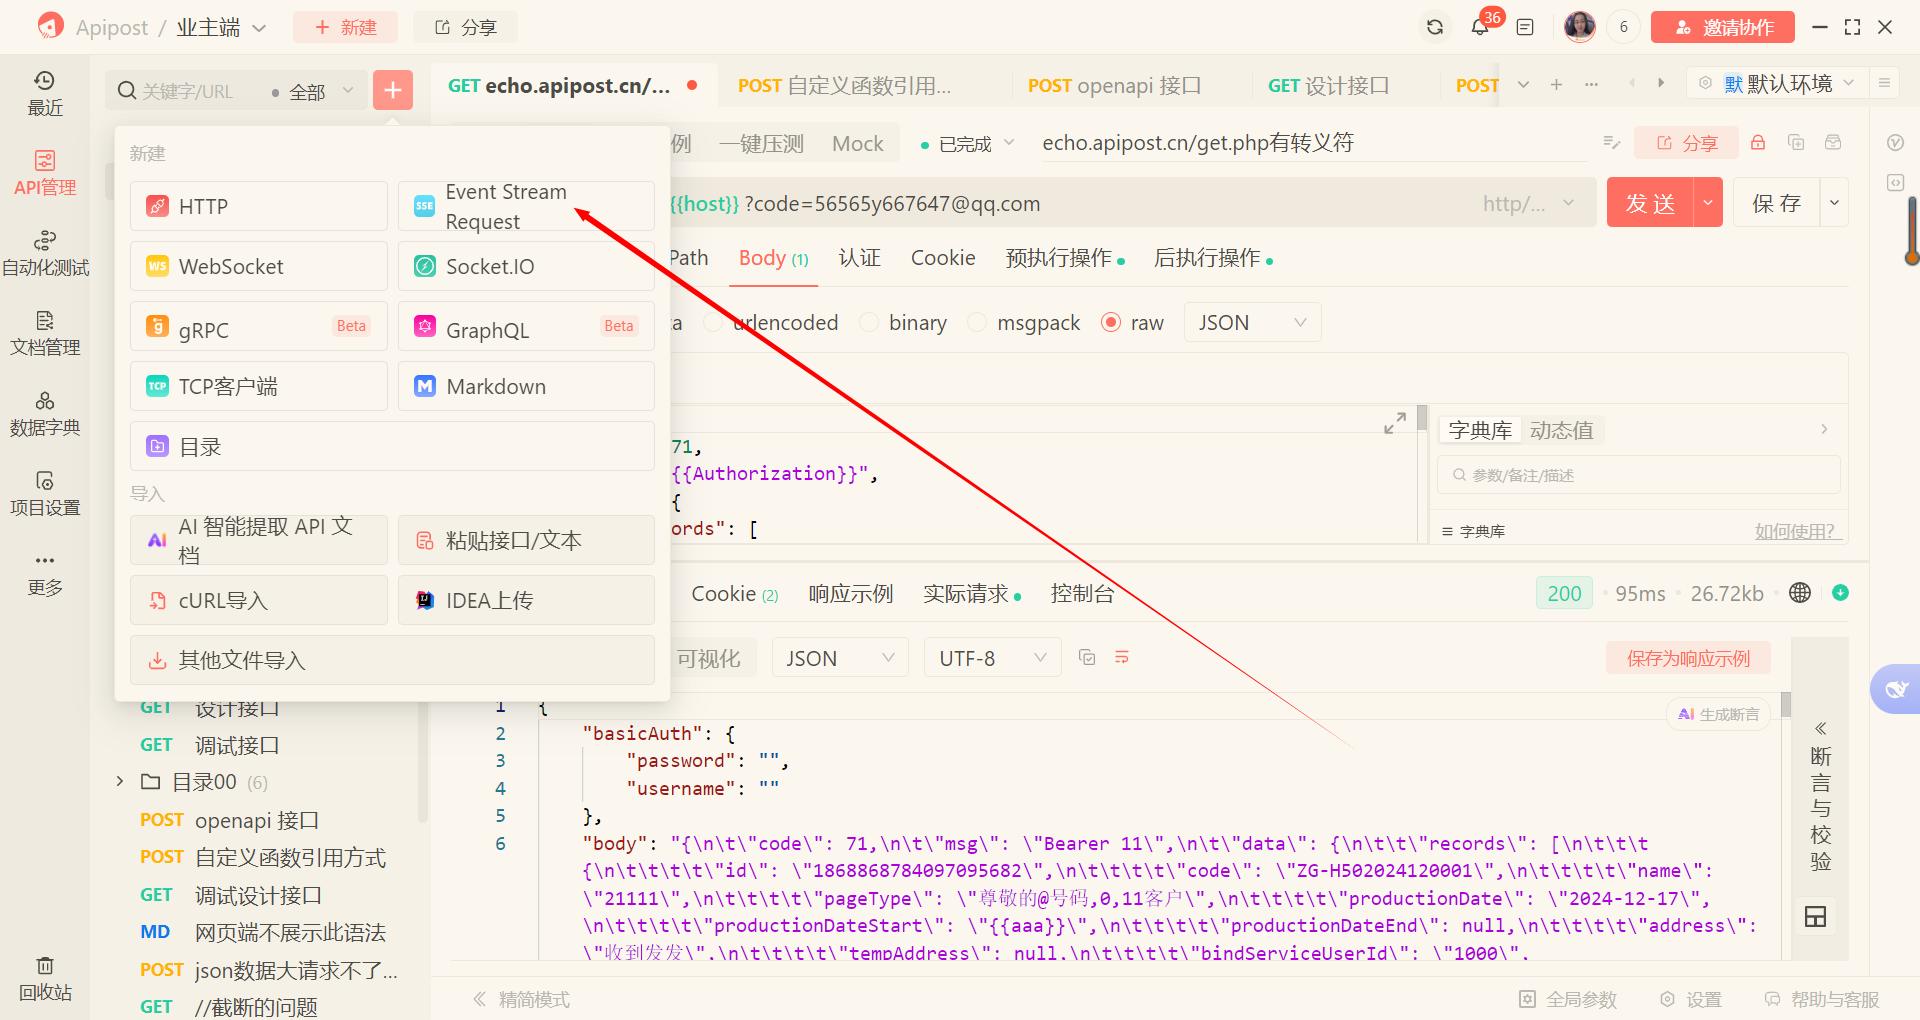Switch to the Cookie request tab
Image resolution: width=1920 pixels, height=1020 pixels.
[x=943, y=258]
